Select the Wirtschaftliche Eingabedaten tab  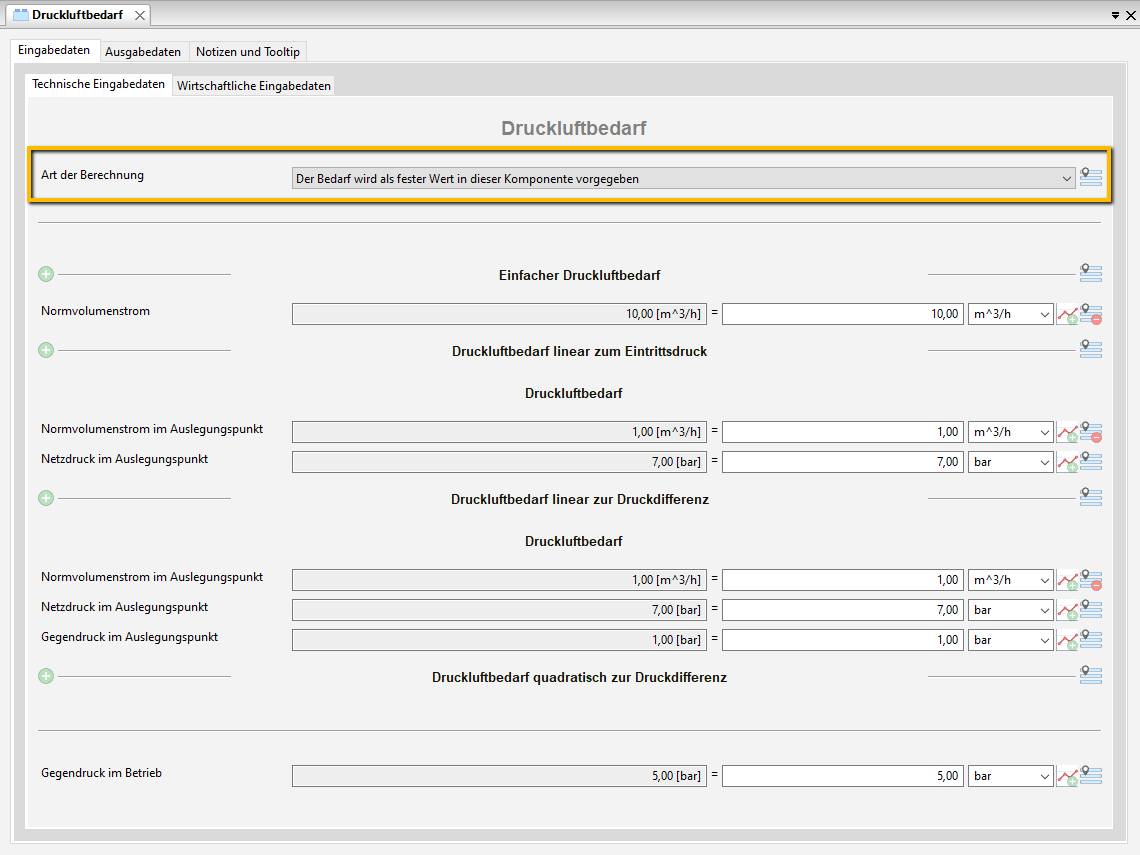[x=254, y=86]
